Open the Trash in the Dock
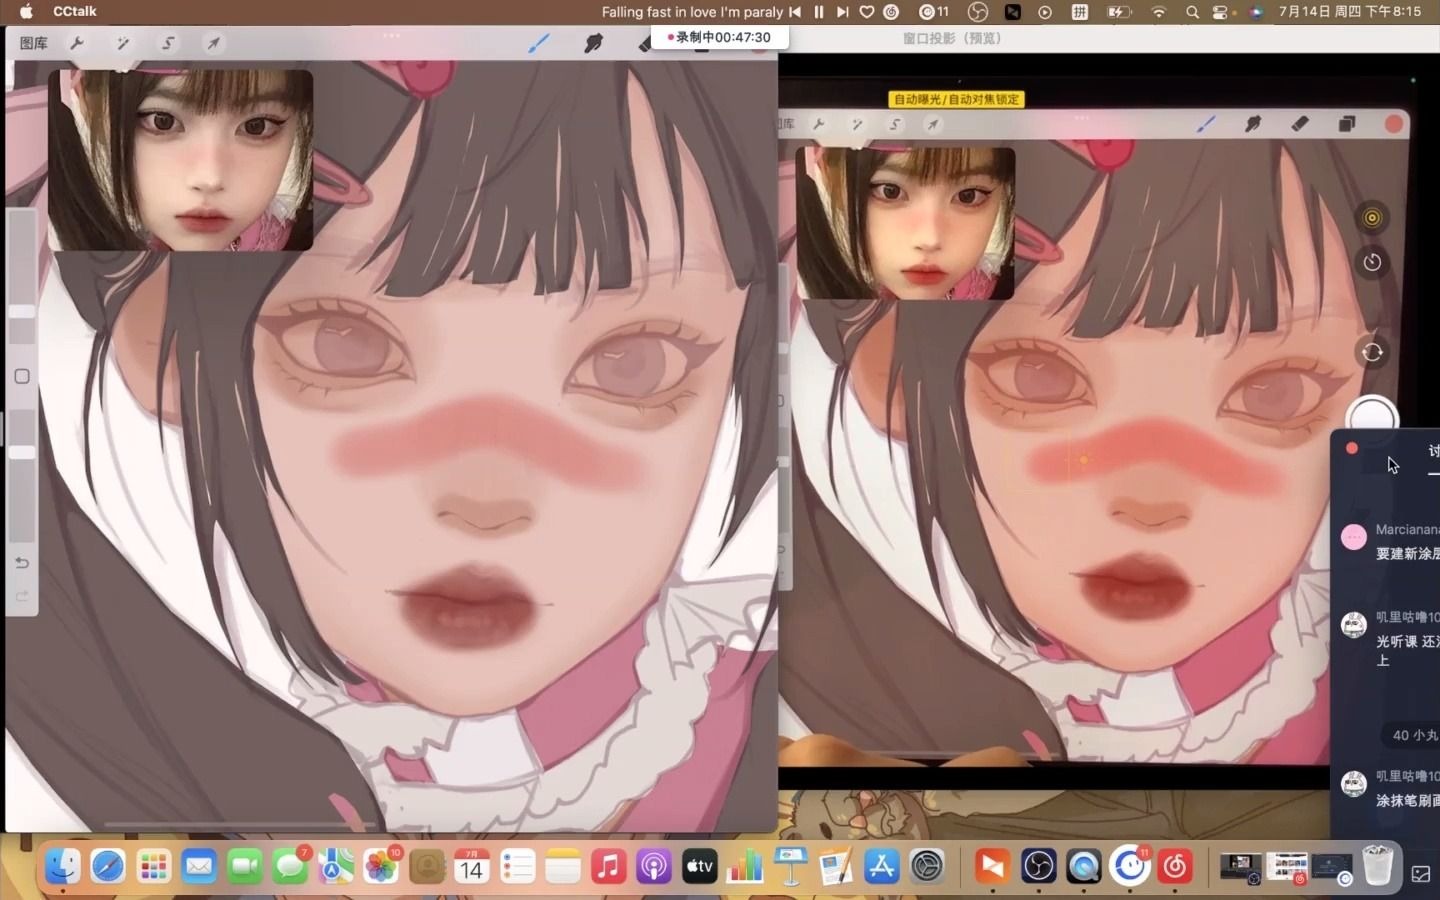This screenshot has width=1440, height=900. (x=1377, y=866)
